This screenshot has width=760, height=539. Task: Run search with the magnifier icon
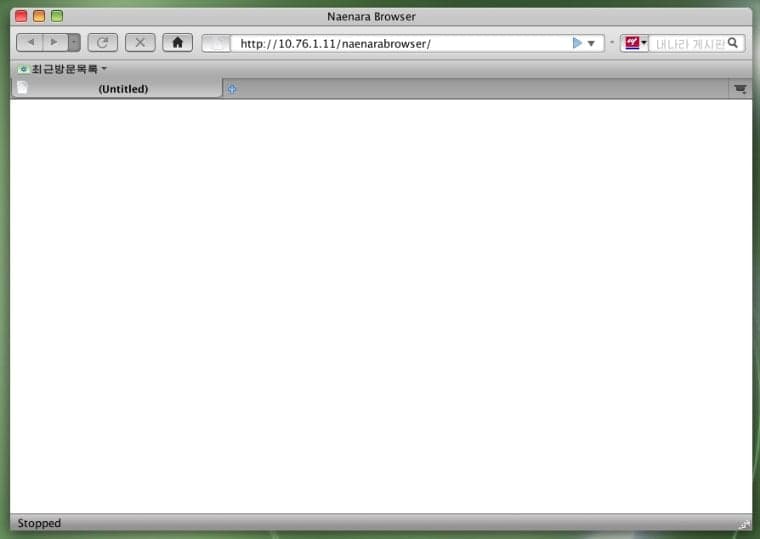pos(733,43)
